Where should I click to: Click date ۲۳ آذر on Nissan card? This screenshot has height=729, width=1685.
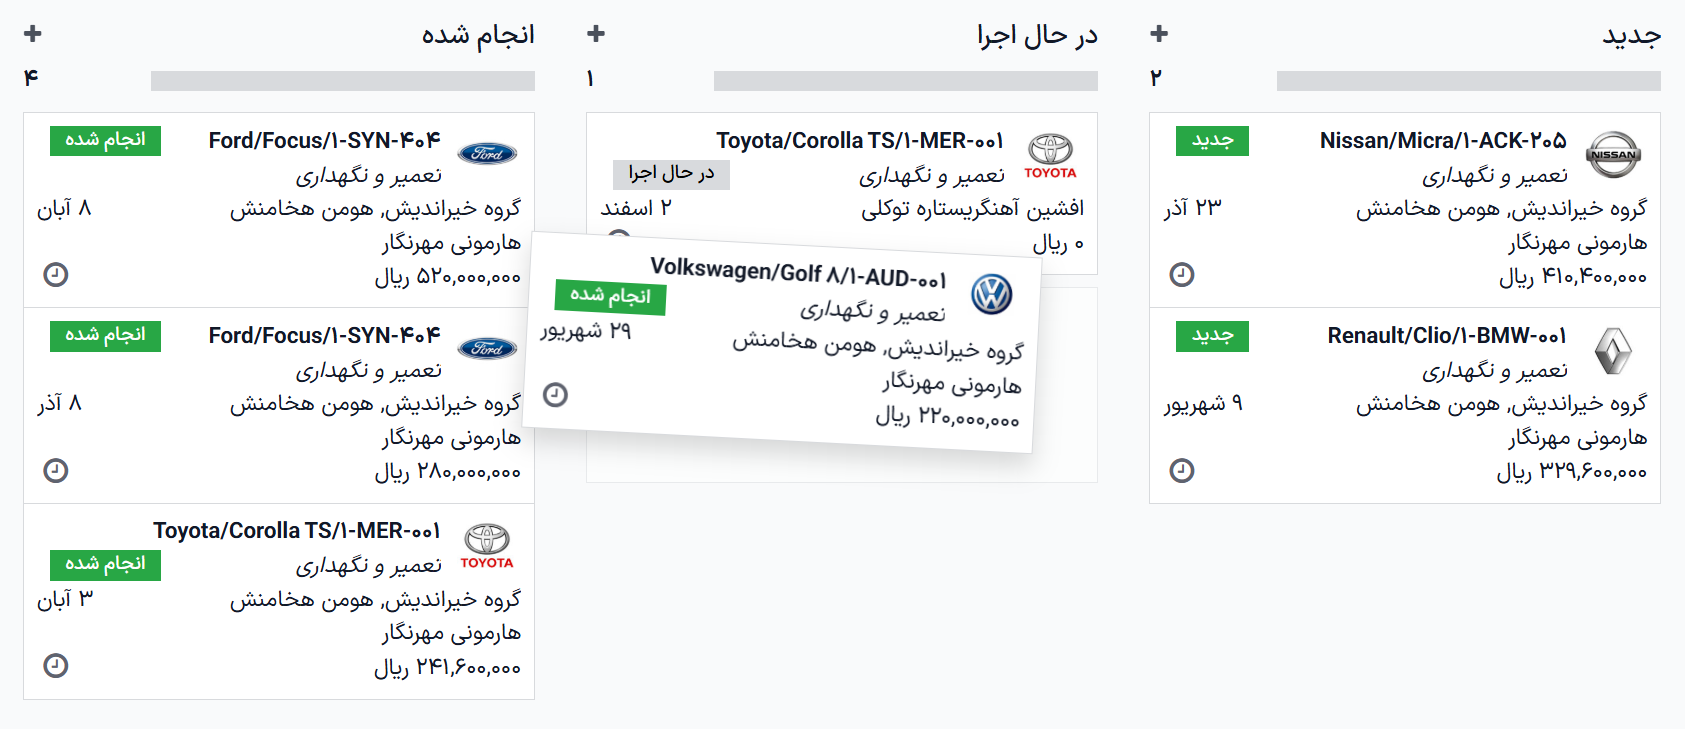click(x=1192, y=208)
